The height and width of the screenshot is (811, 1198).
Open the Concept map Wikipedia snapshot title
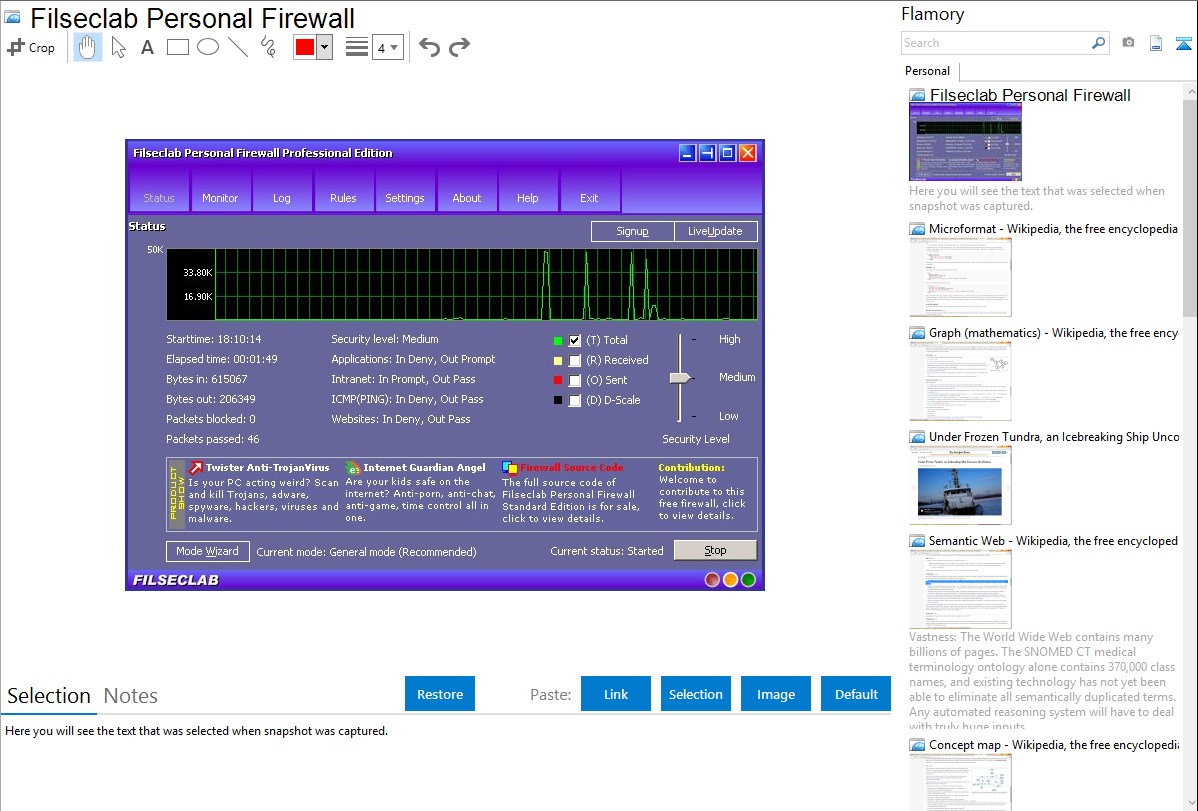point(1053,744)
